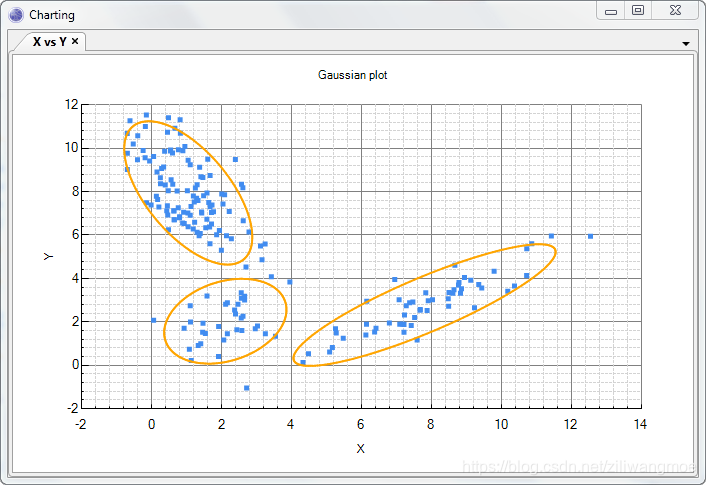Click the x-axis tick label "-2"
Viewport: 706px width, 485px height.
point(81,424)
